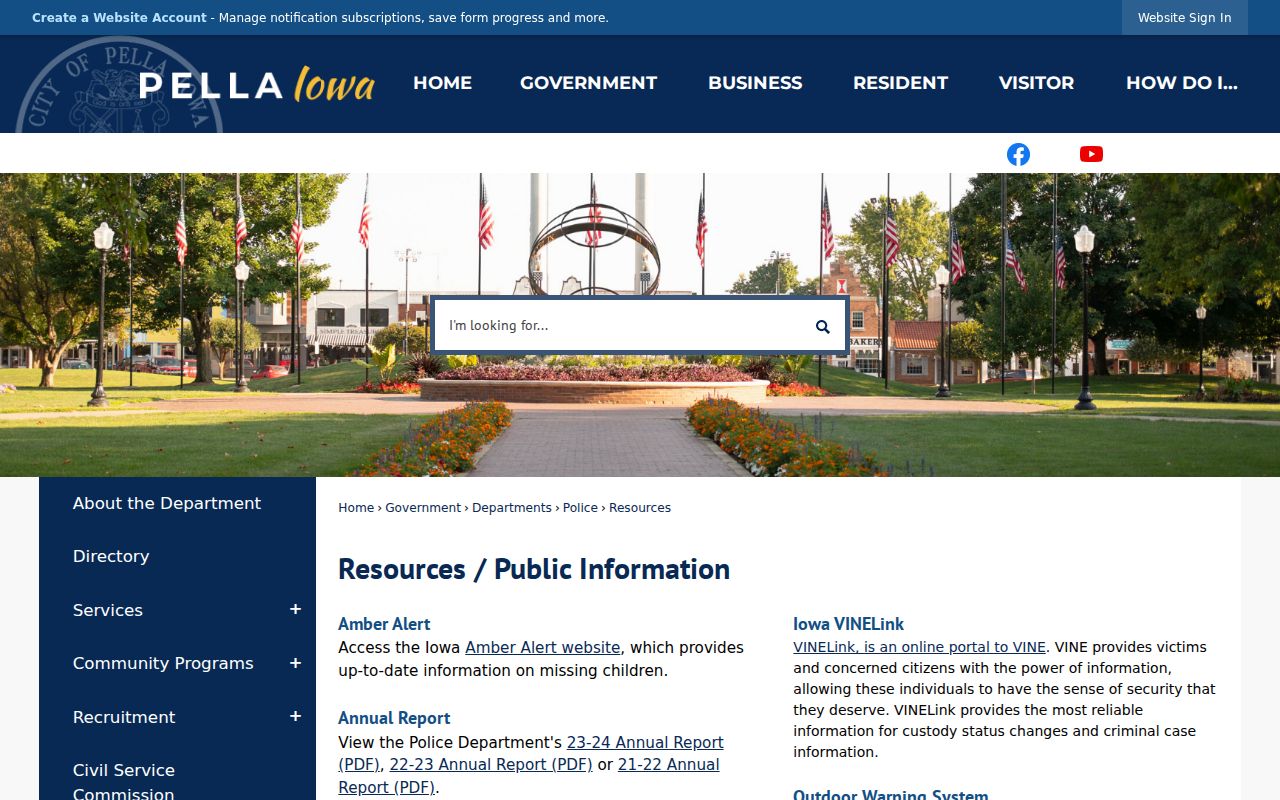The height and width of the screenshot is (800, 1280).
Task: Open the Government main menu
Action: coord(588,83)
